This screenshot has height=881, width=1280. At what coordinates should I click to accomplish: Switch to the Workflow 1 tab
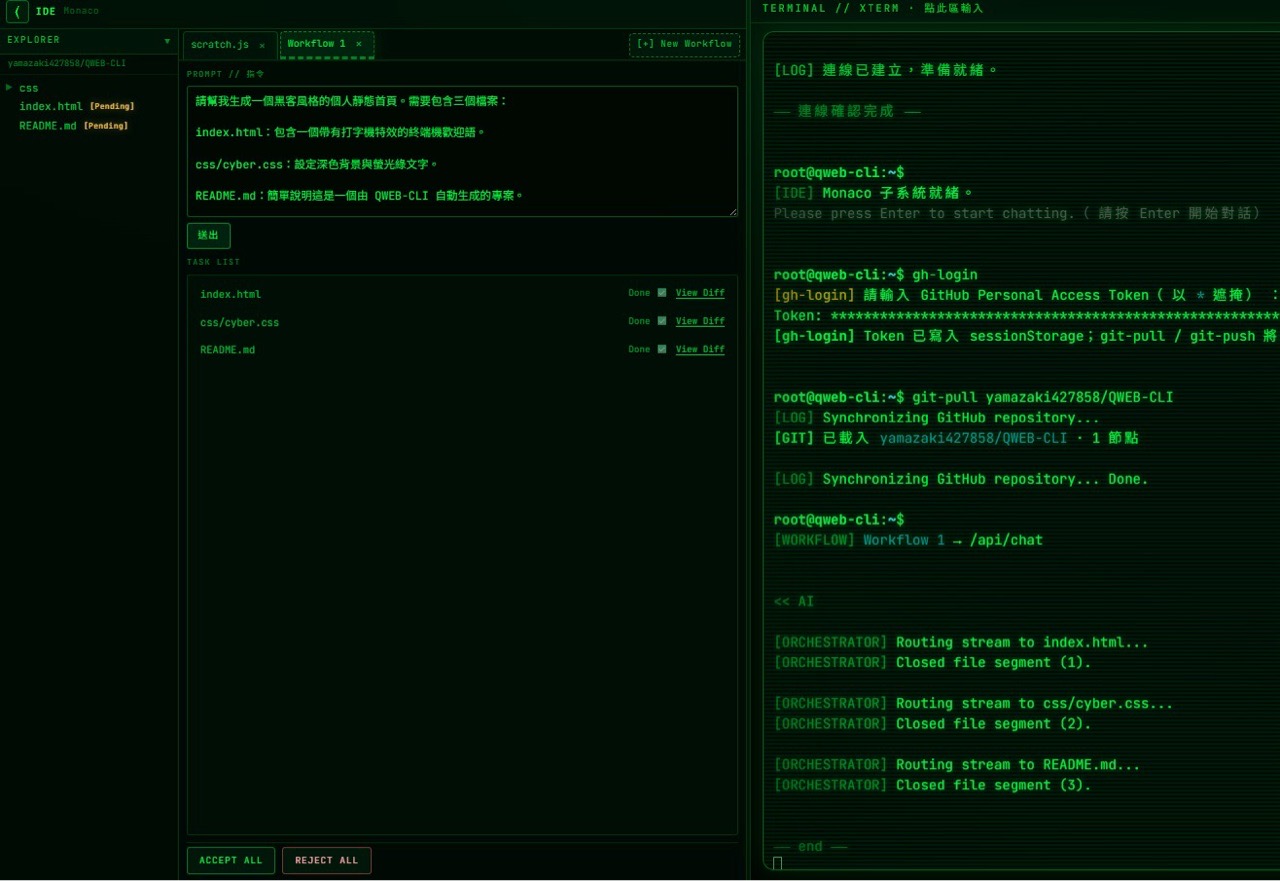(316, 44)
